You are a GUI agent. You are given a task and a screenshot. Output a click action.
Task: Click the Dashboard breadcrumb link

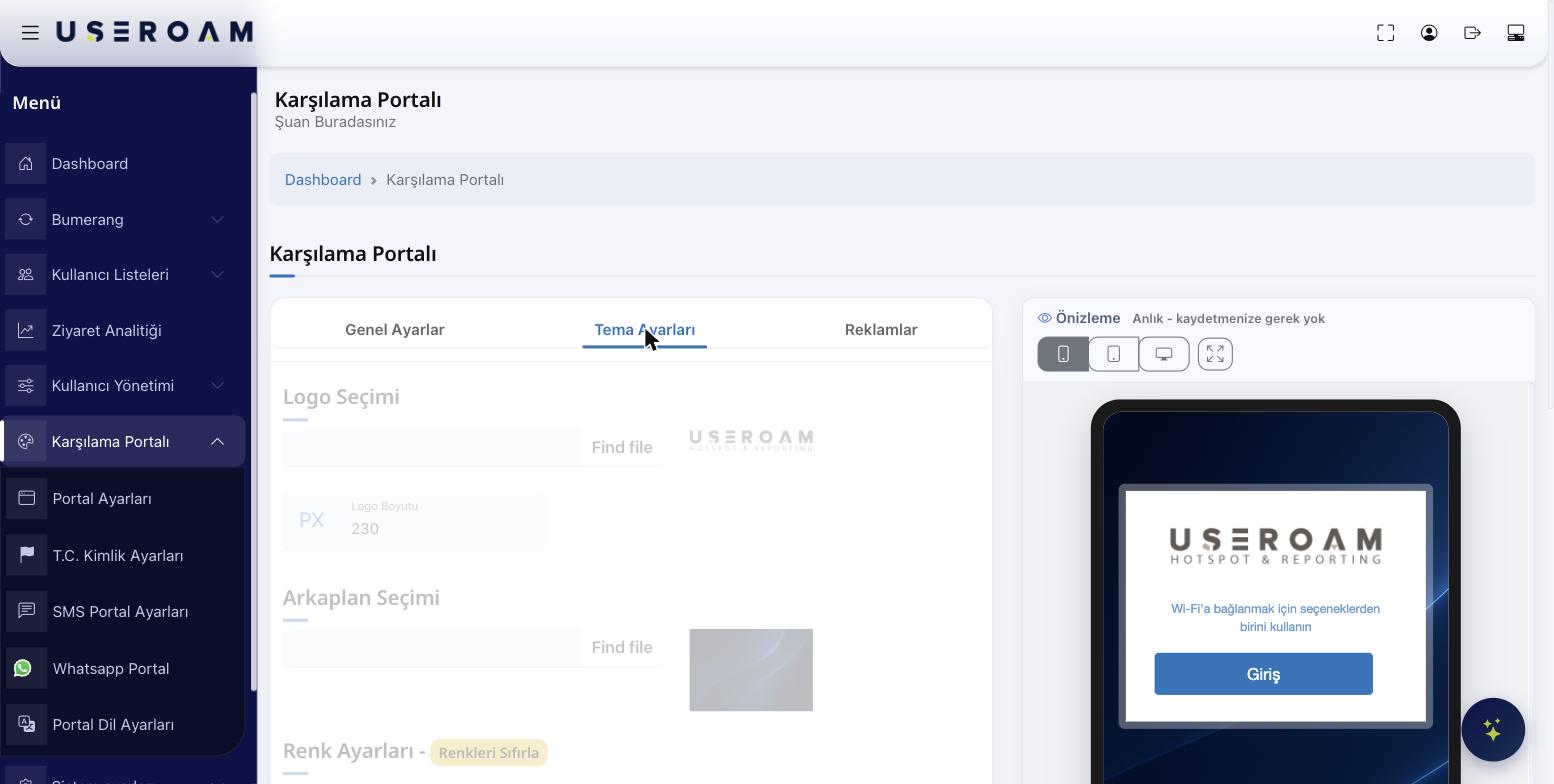pyautogui.click(x=323, y=180)
